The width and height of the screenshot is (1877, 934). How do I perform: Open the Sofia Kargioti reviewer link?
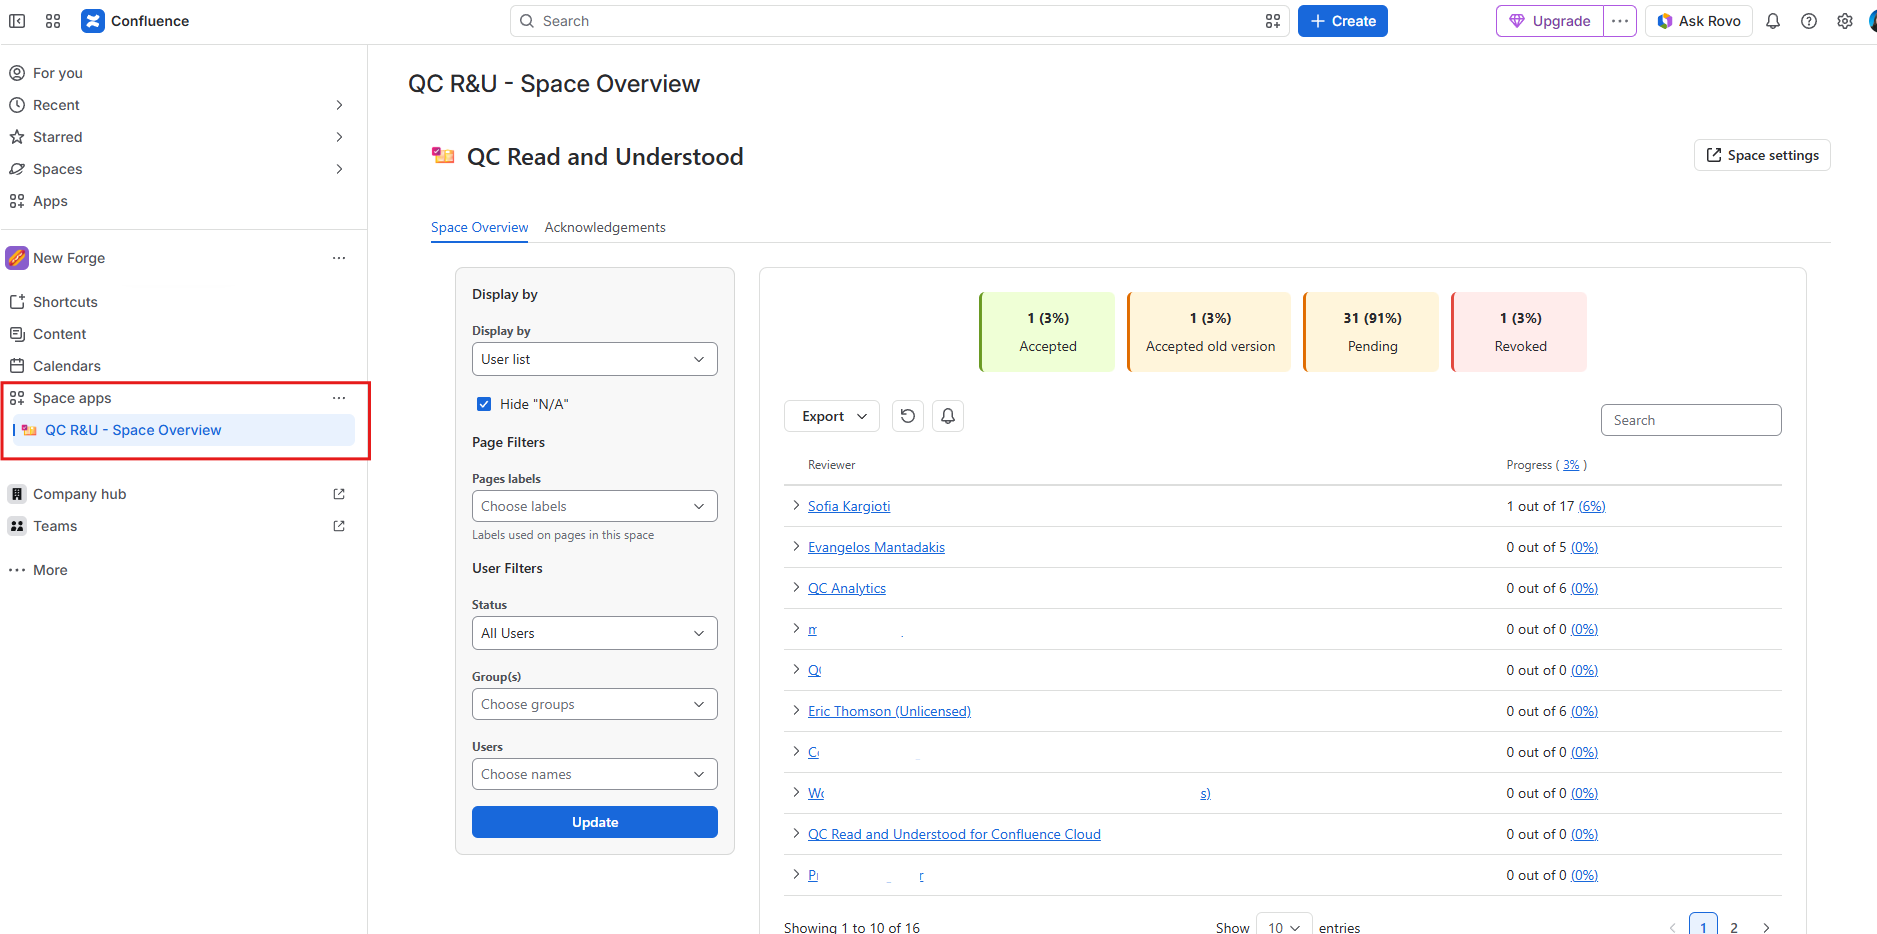(x=849, y=506)
